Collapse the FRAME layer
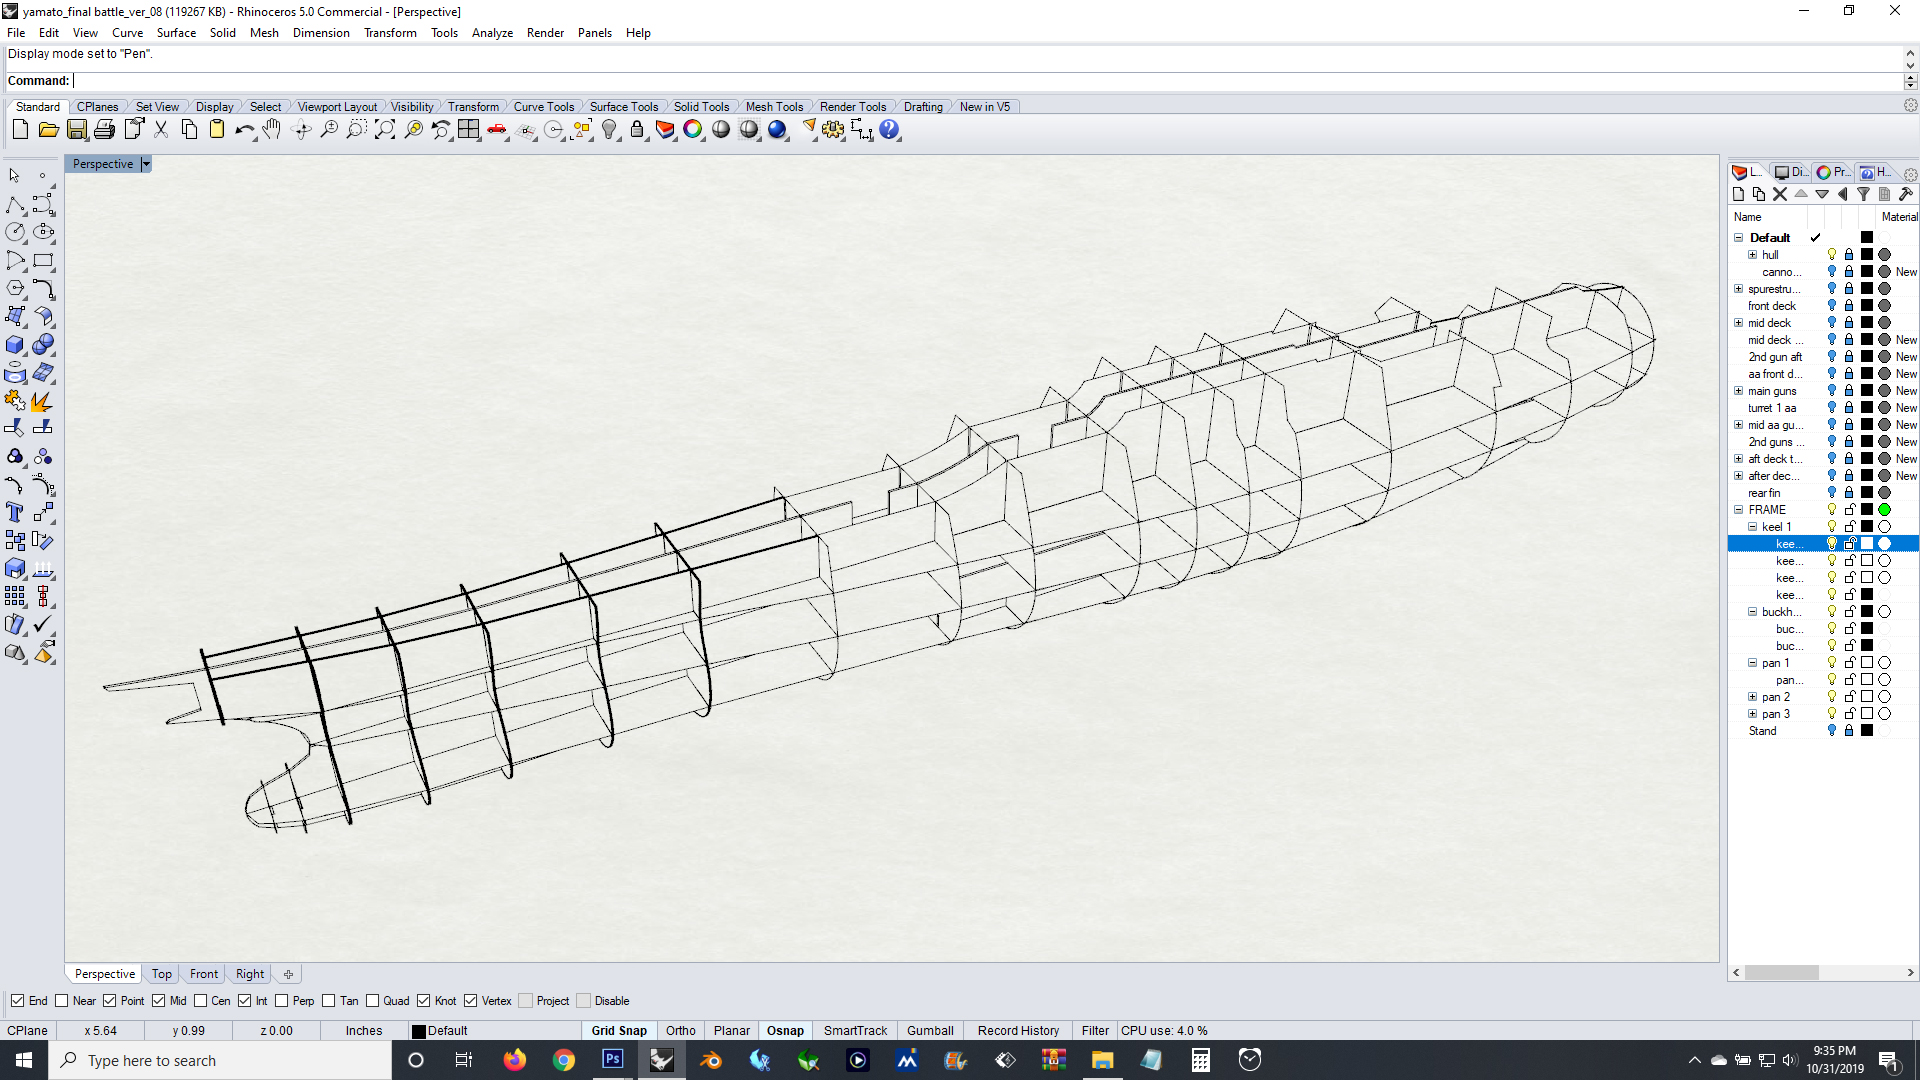The width and height of the screenshot is (1920, 1080). 1739,510
